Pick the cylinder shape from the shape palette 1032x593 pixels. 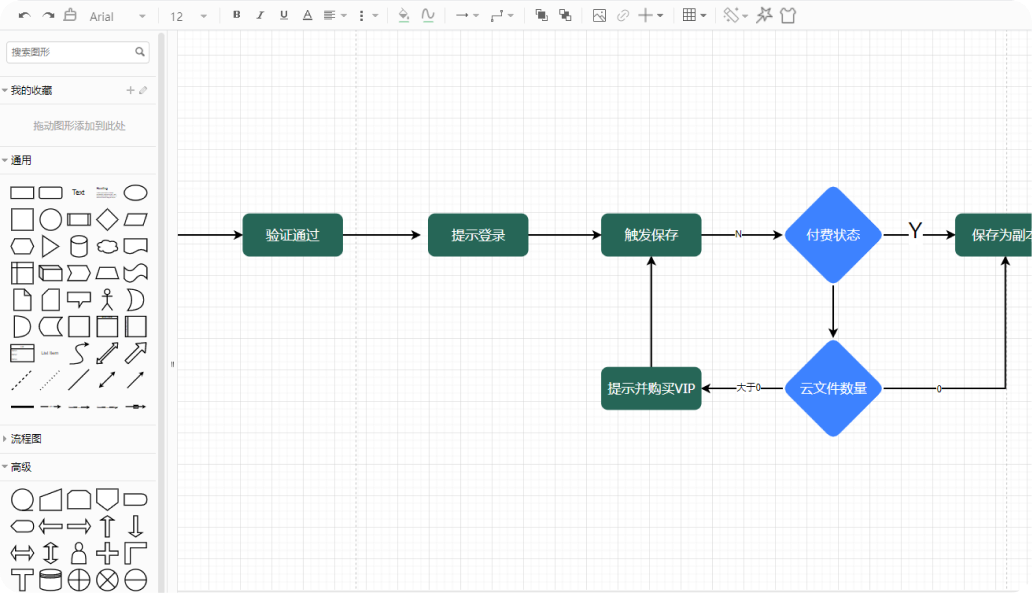point(79,246)
